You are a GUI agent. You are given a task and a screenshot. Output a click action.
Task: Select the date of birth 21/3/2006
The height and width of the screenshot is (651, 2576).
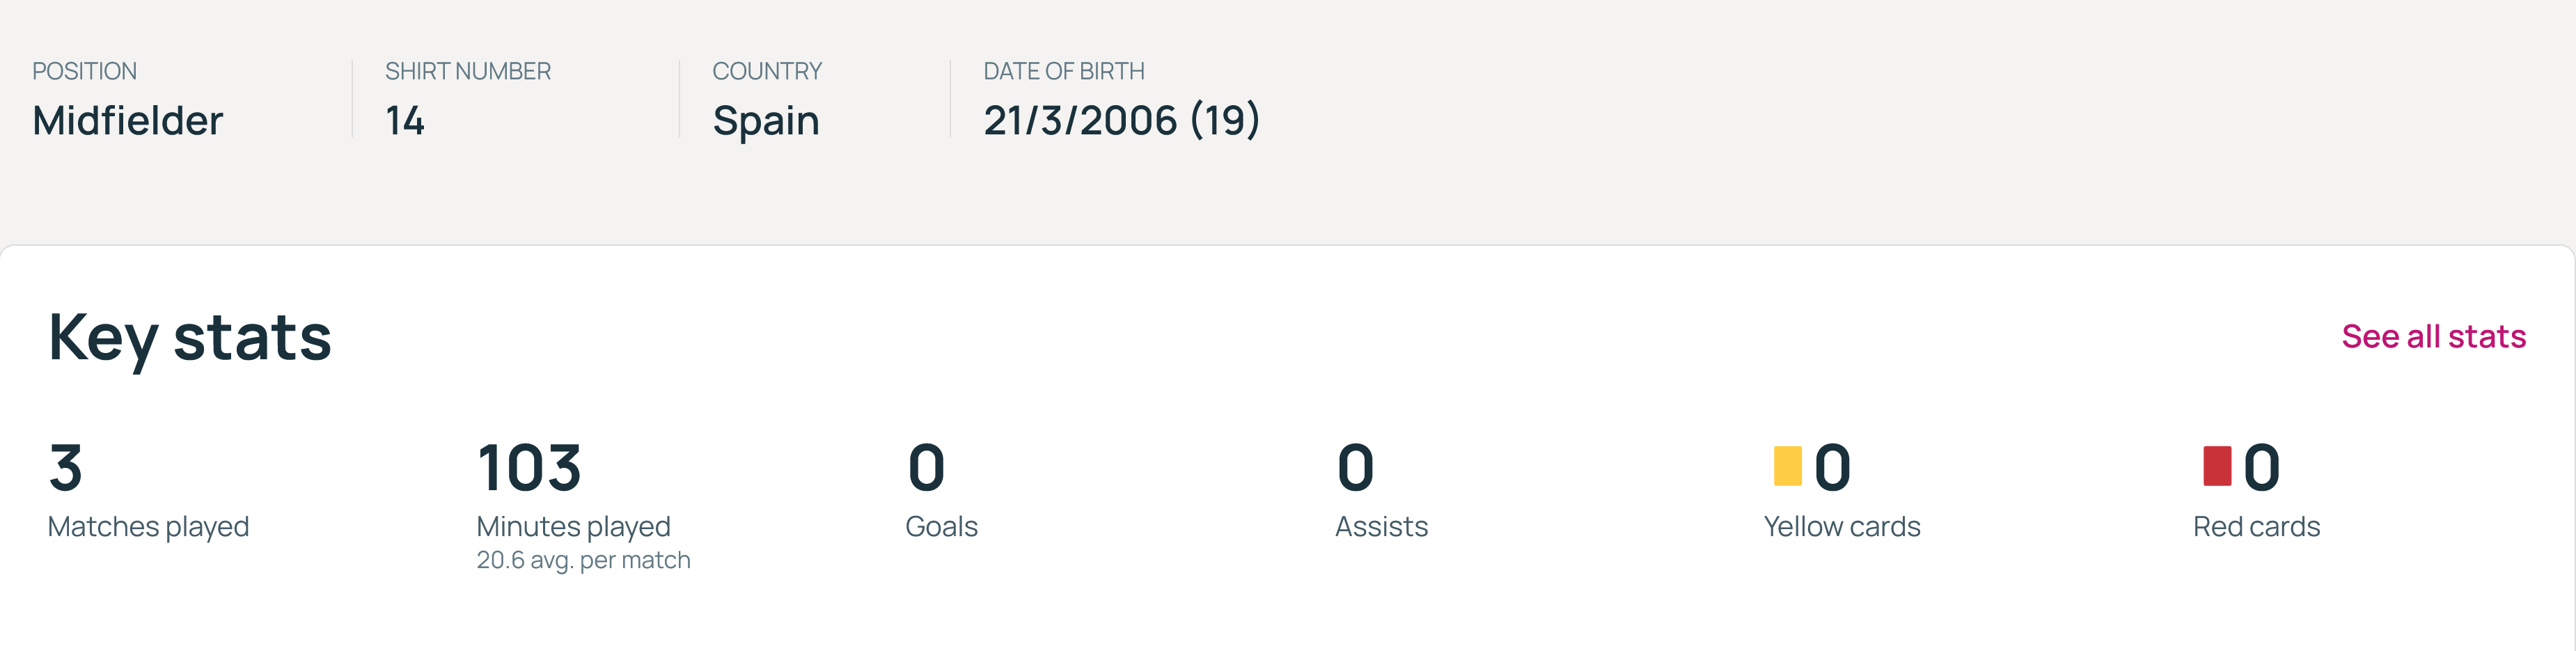(1080, 120)
